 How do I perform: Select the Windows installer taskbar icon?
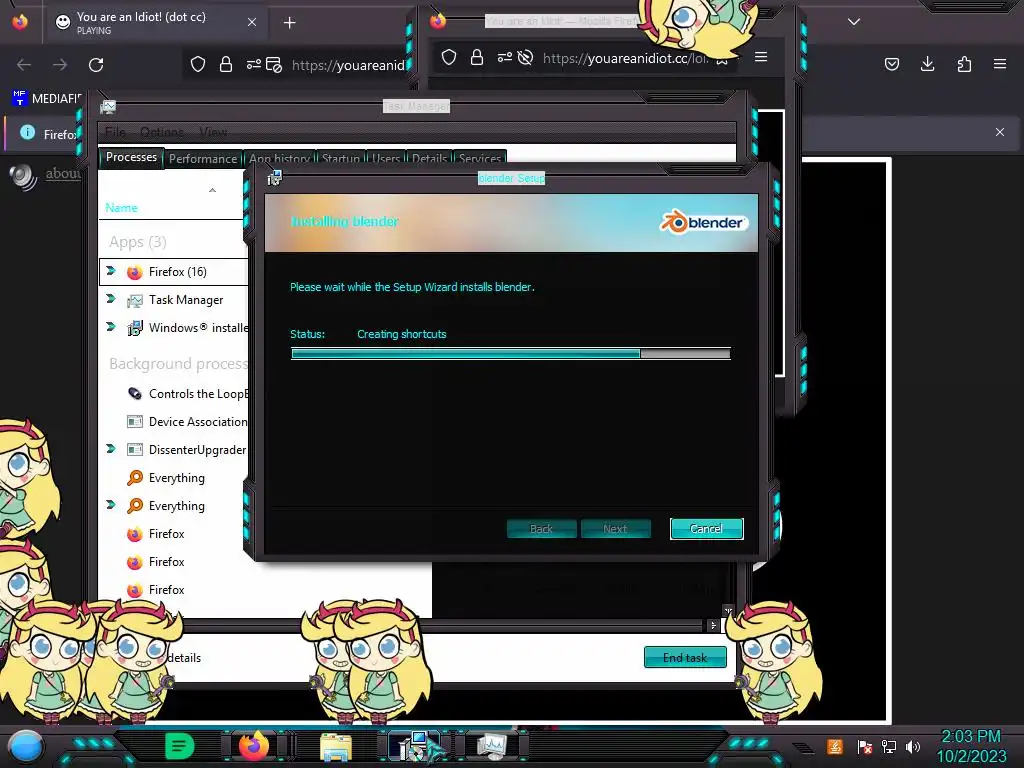(x=416, y=746)
